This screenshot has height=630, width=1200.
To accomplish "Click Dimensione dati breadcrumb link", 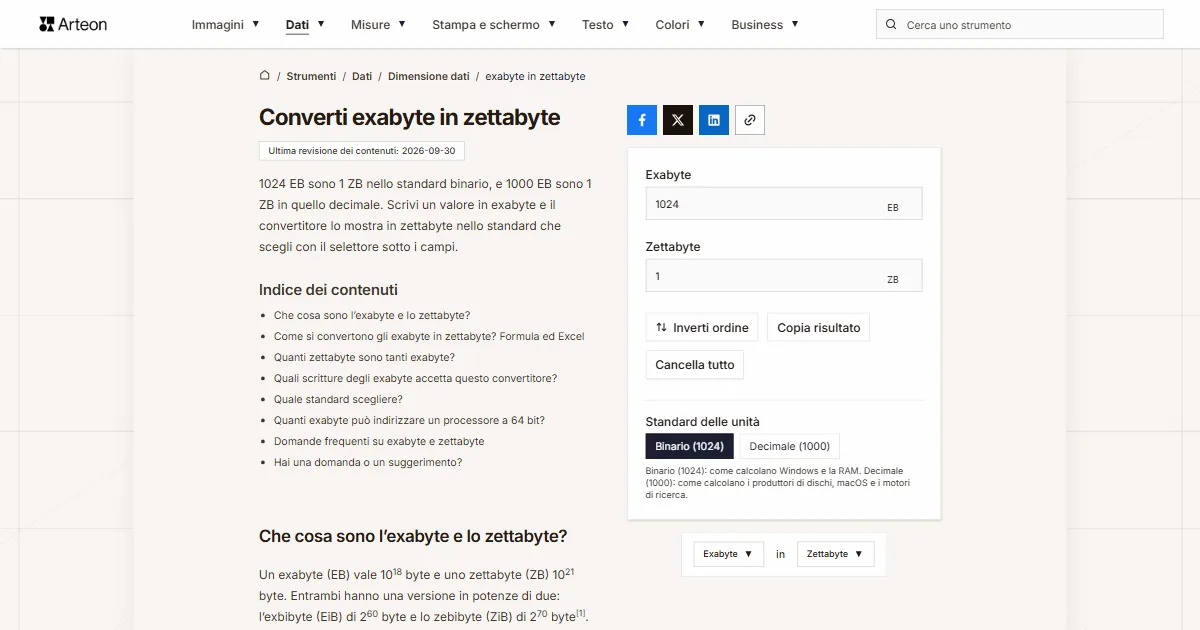I will tap(428, 76).
